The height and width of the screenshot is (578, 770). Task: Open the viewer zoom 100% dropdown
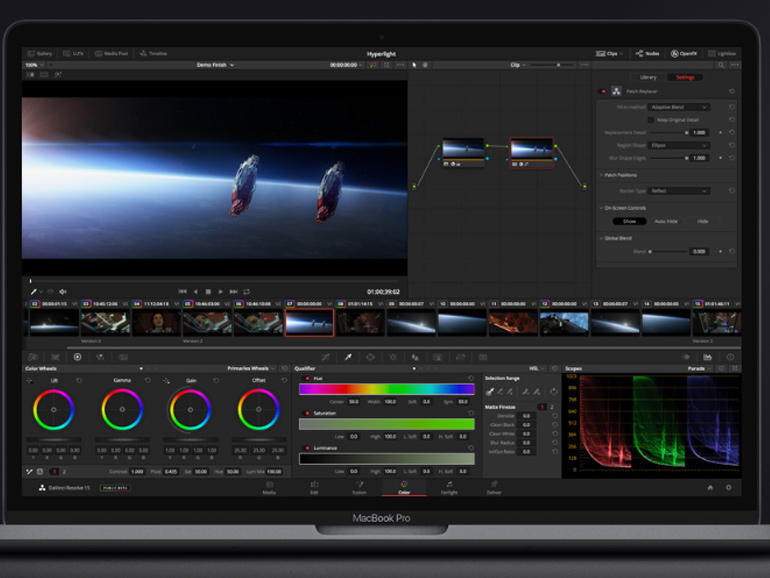(34, 65)
